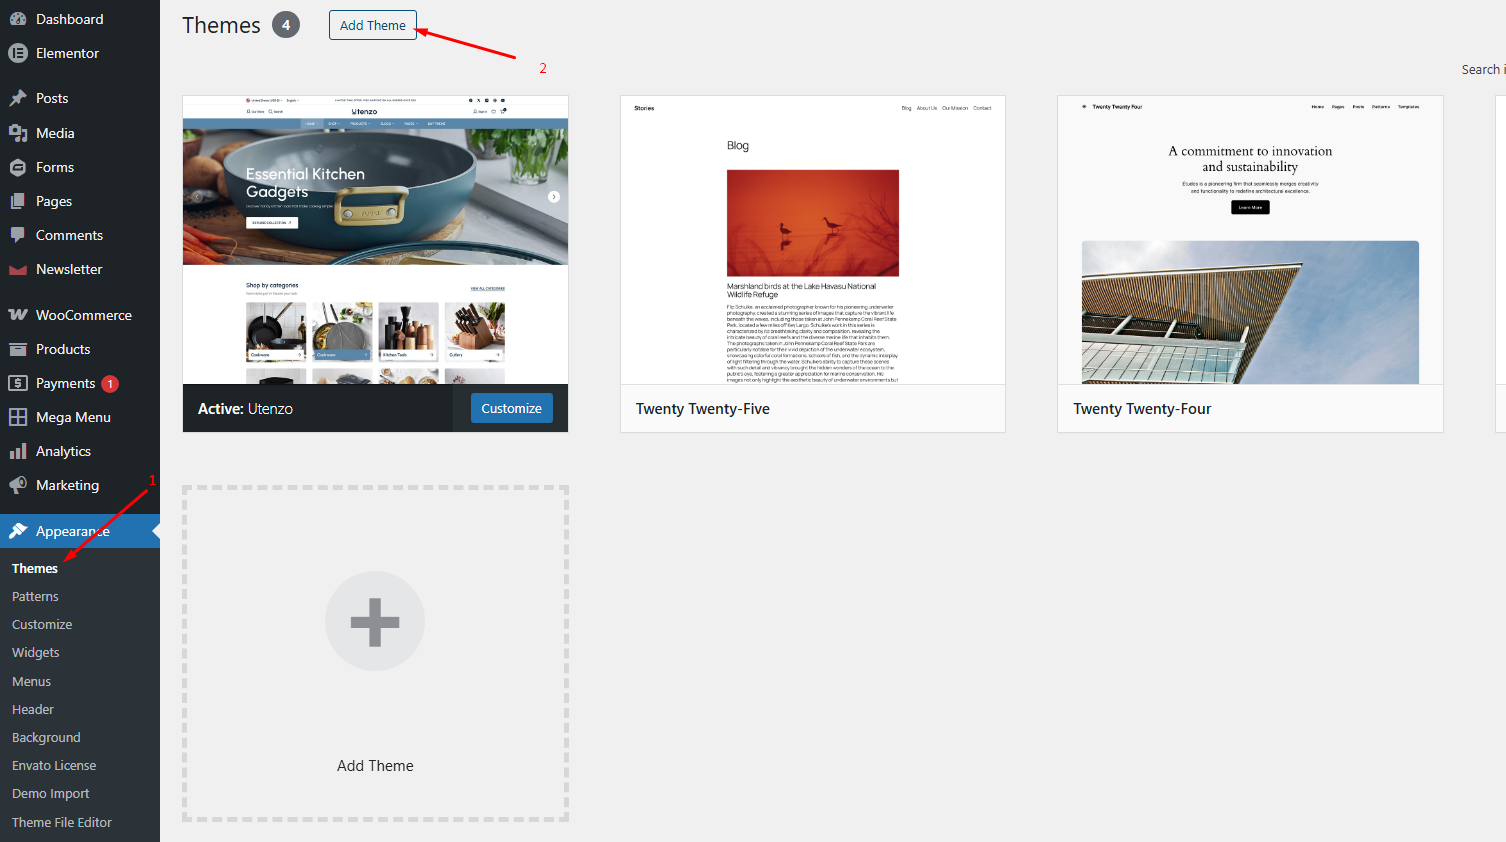This screenshot has height=842, width=1506.
Task: Go to Customize in Appearance submenu
Action: point(42,624)
